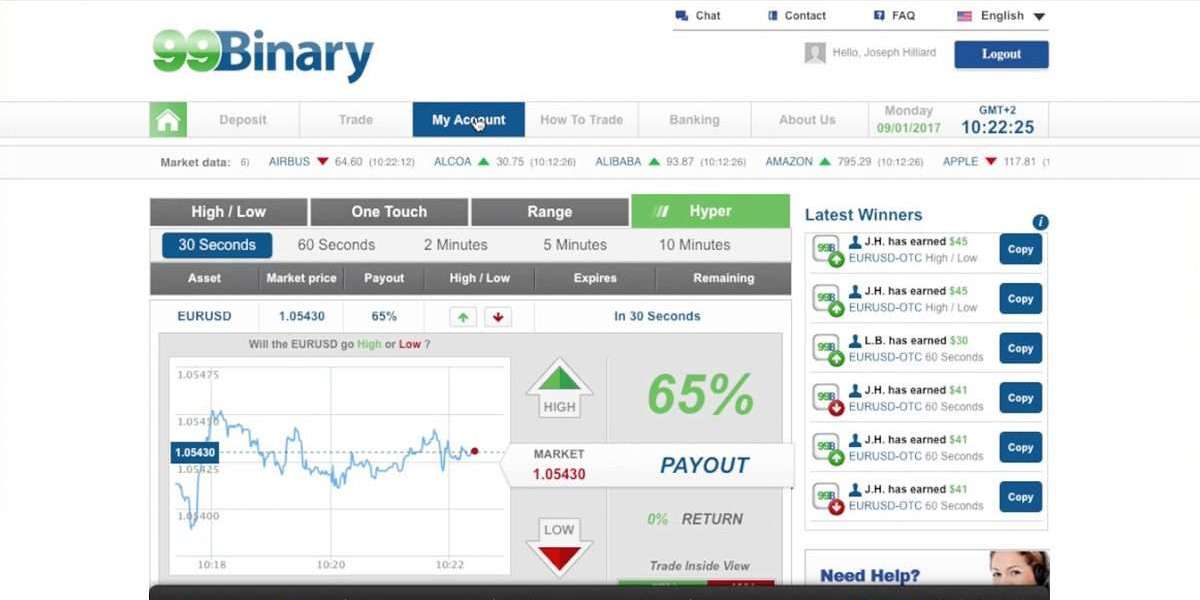Click the green Home icon
This screenshot has width=1200, height=600.
[168, 120]
